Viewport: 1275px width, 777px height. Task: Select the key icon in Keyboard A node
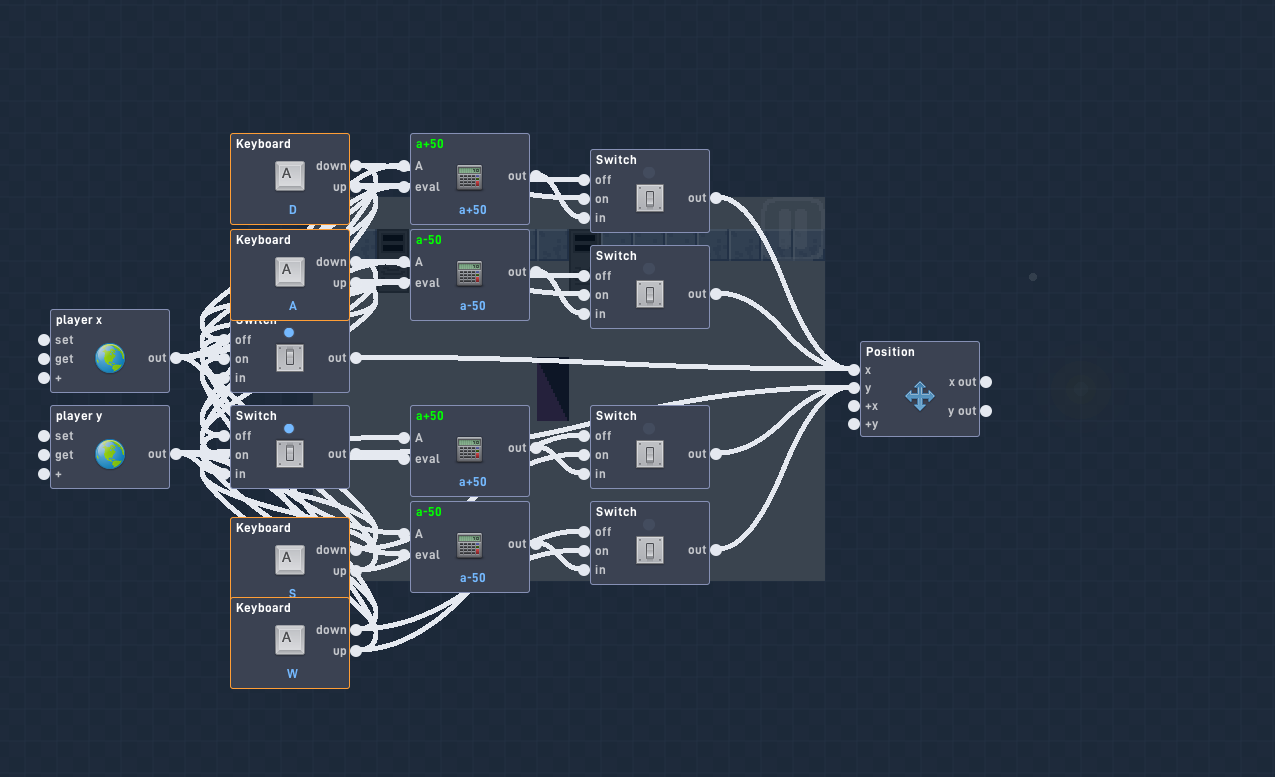(290, 272)
